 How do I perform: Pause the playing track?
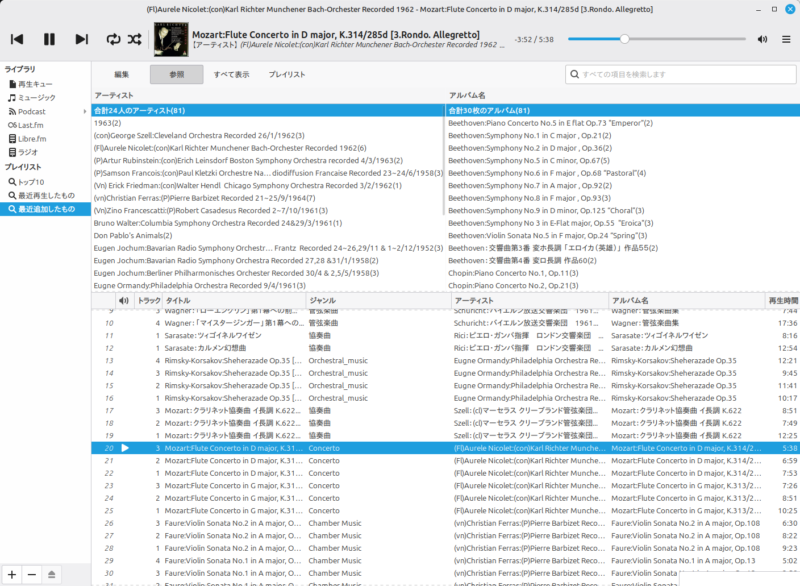coord(49,39)
